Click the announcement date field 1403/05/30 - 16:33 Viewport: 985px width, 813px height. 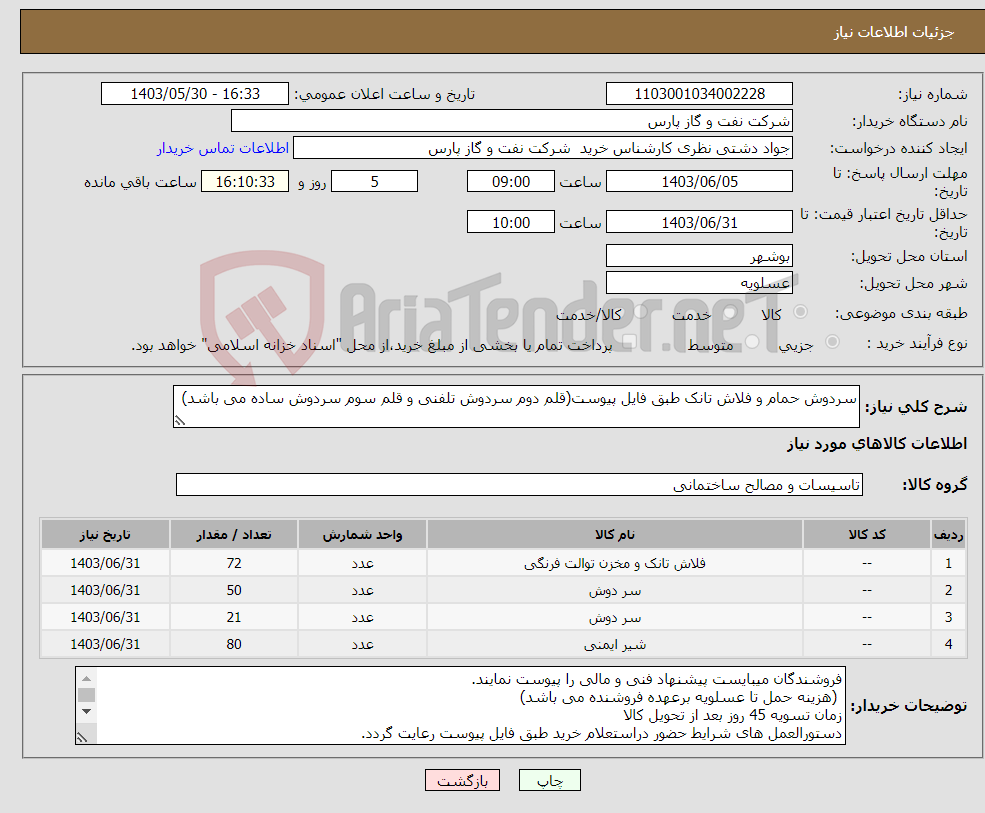point(195,94)
